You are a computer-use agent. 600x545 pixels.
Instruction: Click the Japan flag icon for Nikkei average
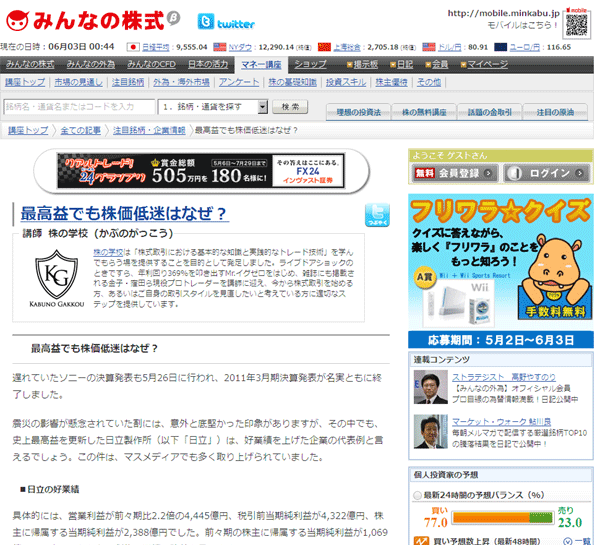pyautogui.click(x=132, y=46)
